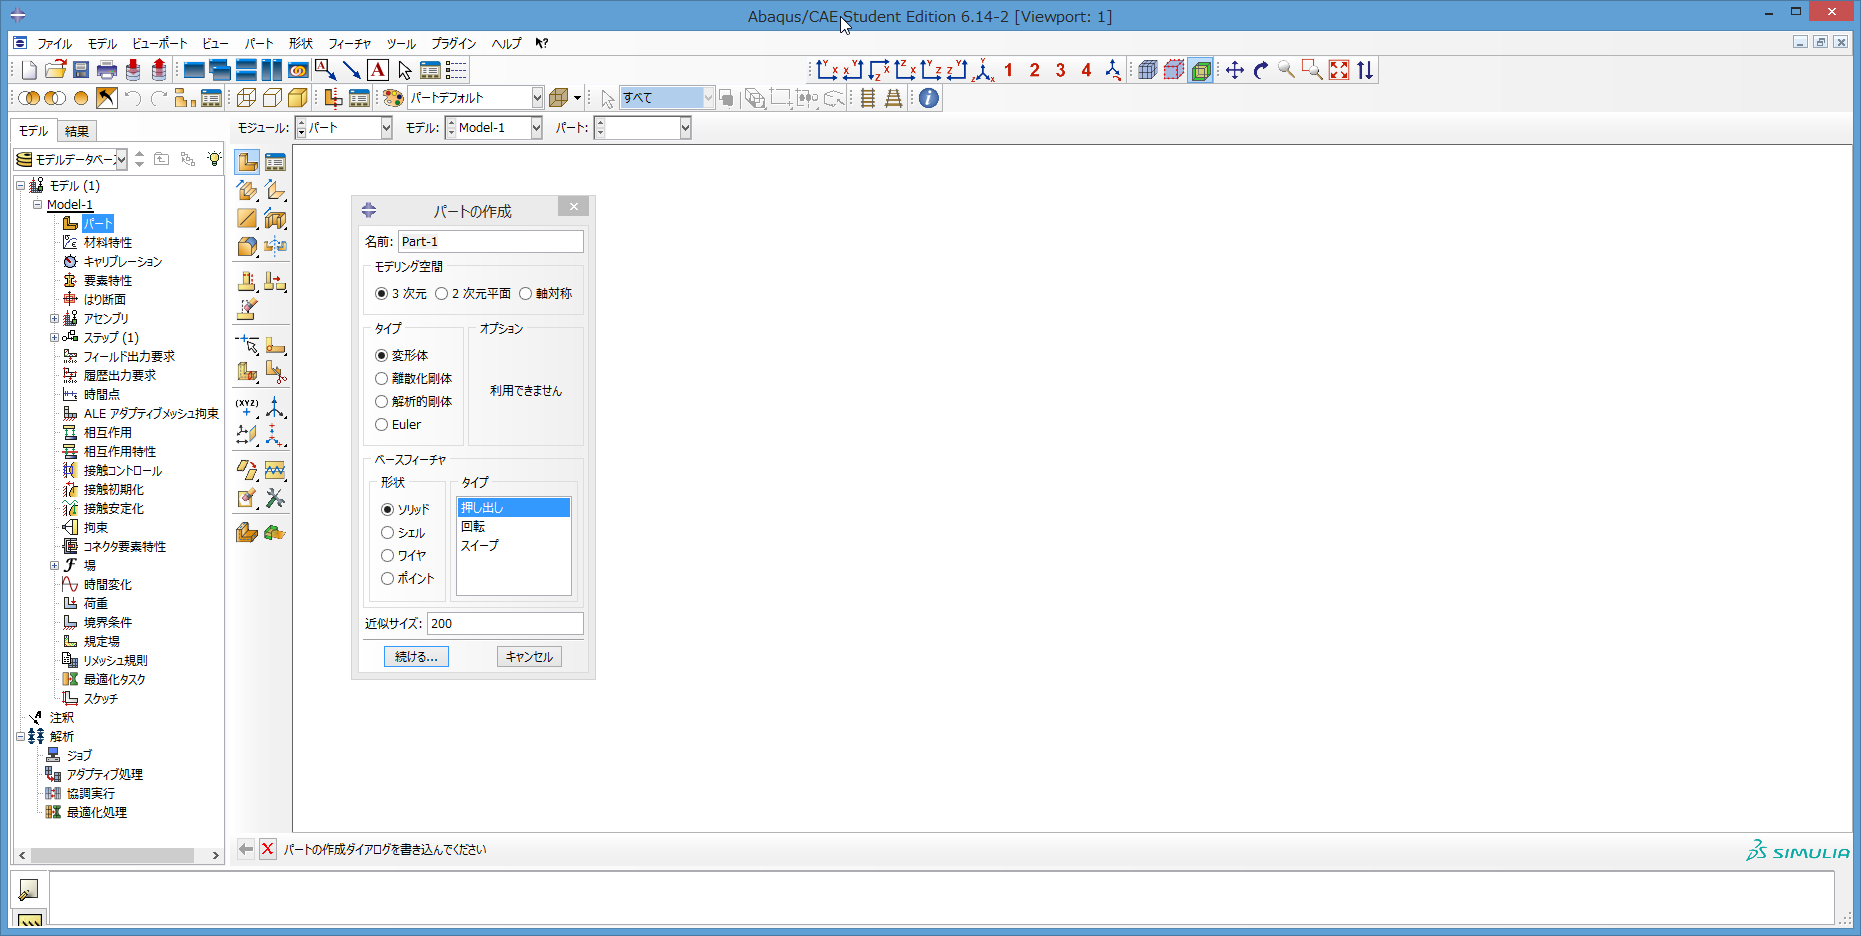1861x936 pixels.
Task: Click the Print icon in toolbar
Action: [107, 70]
